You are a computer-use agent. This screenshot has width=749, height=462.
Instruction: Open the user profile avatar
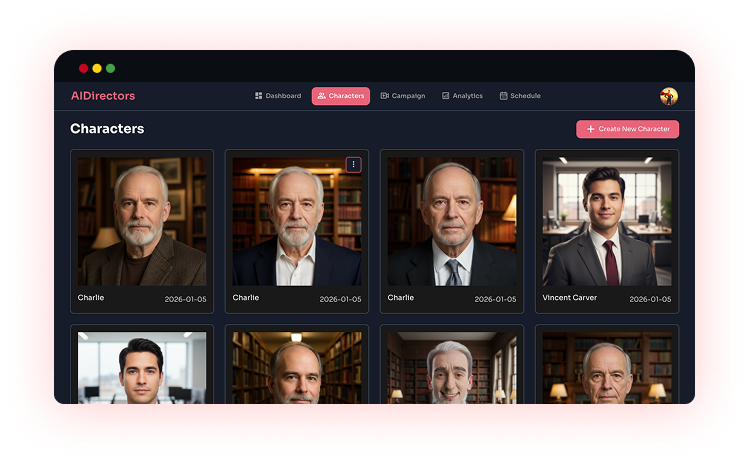pos(669,96)
